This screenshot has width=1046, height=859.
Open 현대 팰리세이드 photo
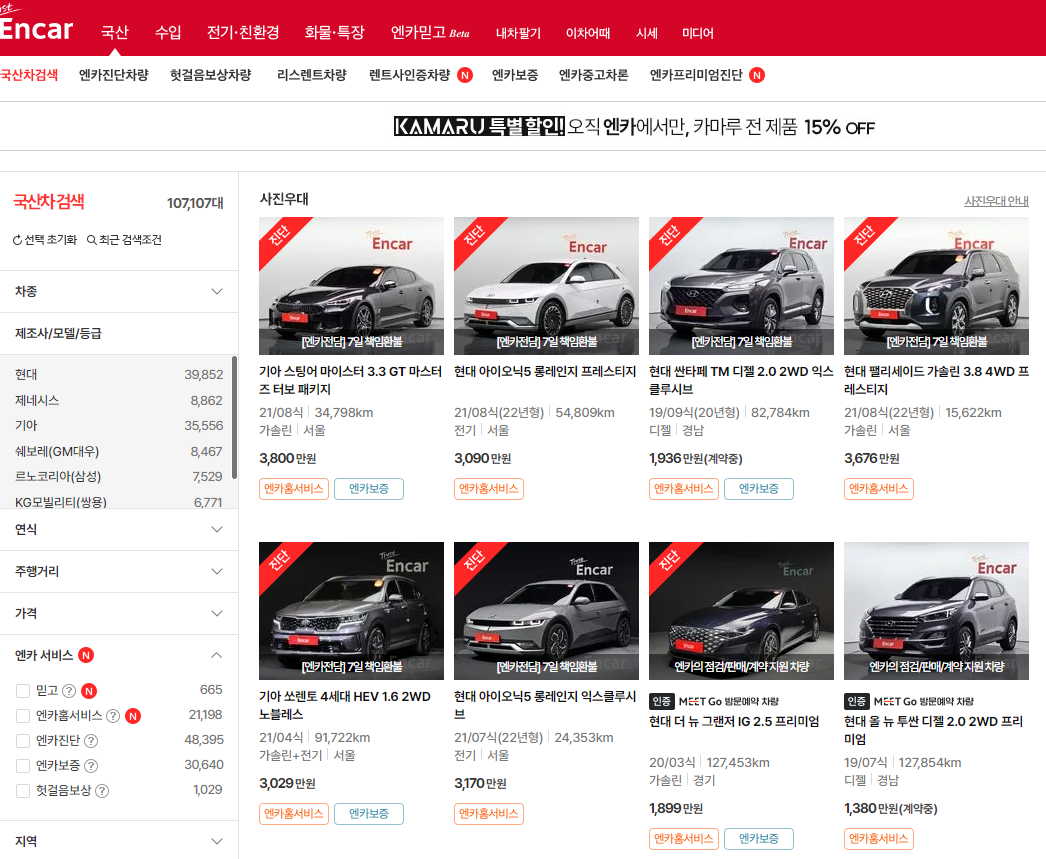pos(936,286)
